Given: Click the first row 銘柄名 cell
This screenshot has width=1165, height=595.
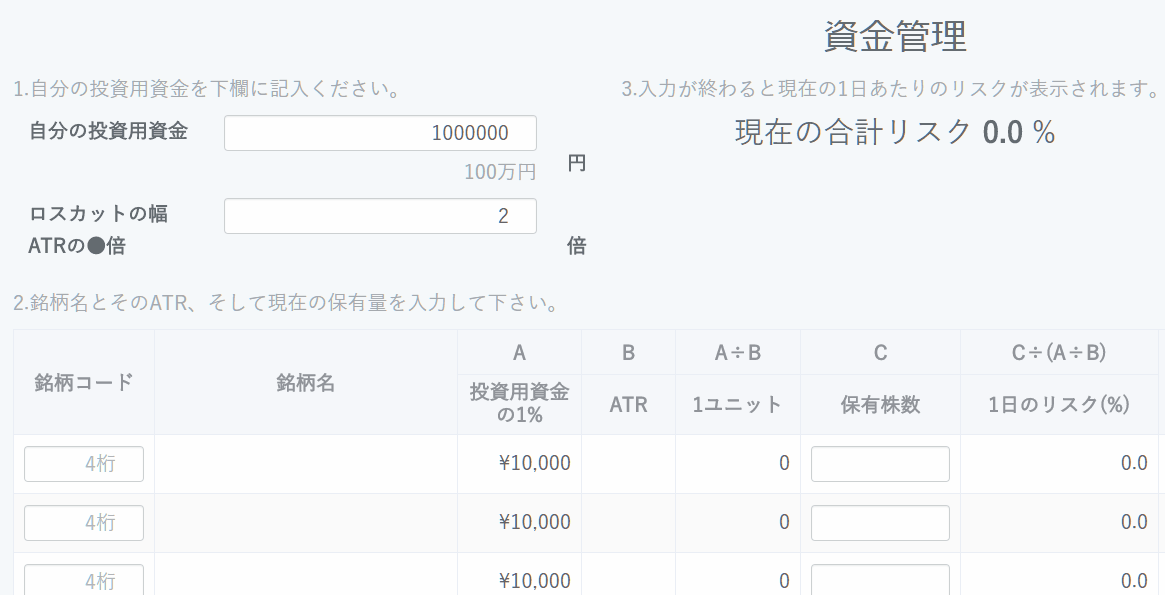Looking at the screenshot, I should 305,464.
